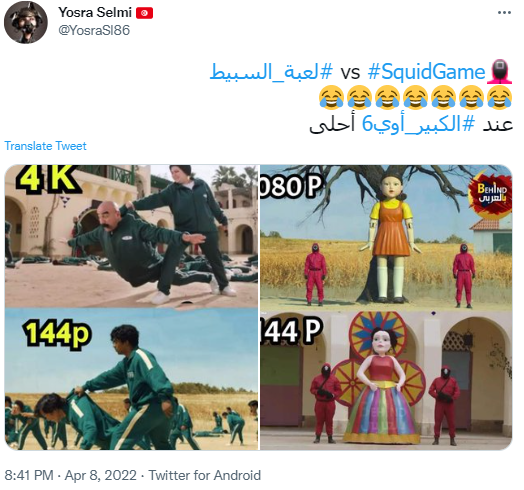
Task: Click the Squid Game guard hashtag emoji
Action: (x=499, y=72)
